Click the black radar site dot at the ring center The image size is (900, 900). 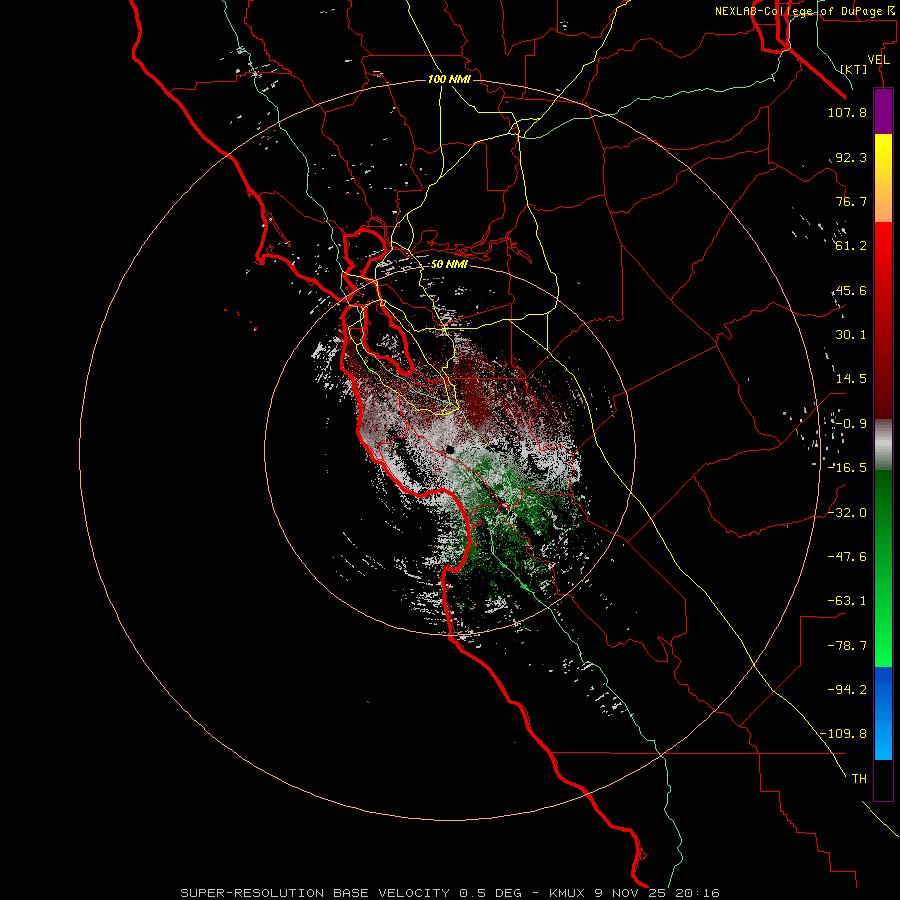[450, 449]
